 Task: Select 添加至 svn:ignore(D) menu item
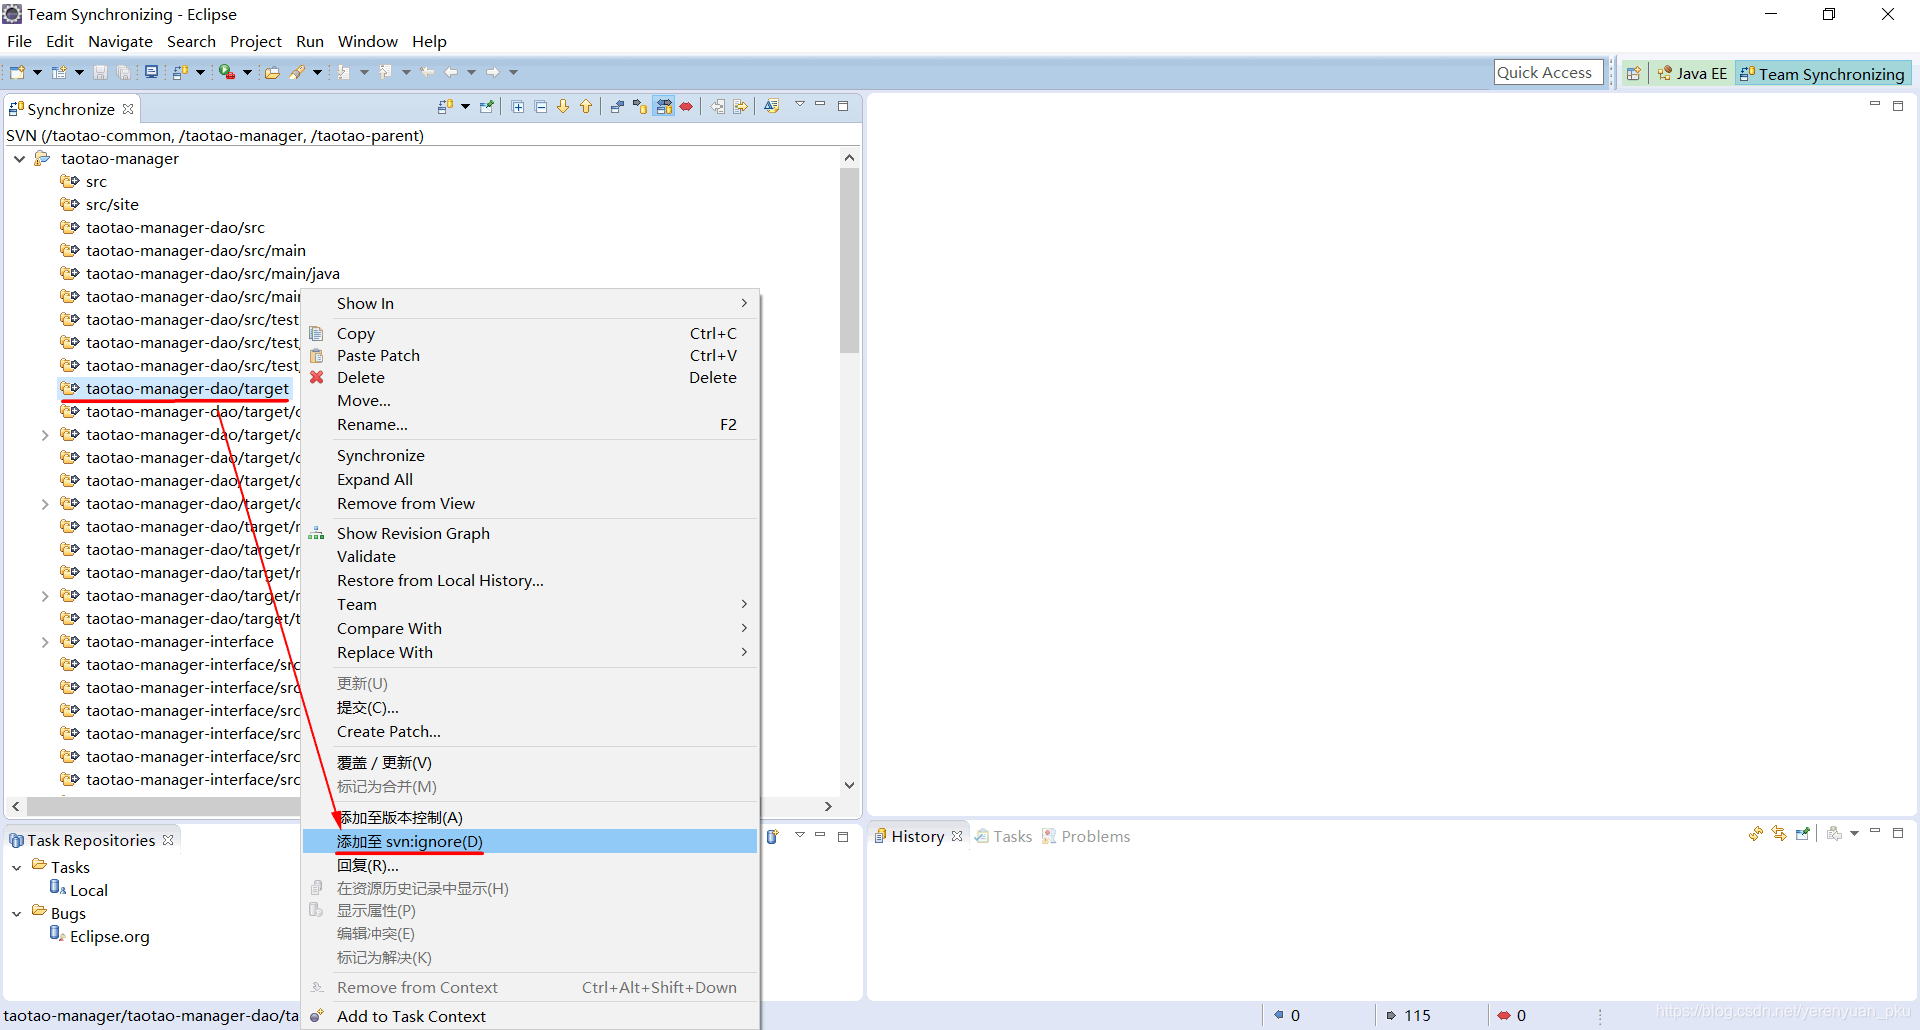pos(530,841)
